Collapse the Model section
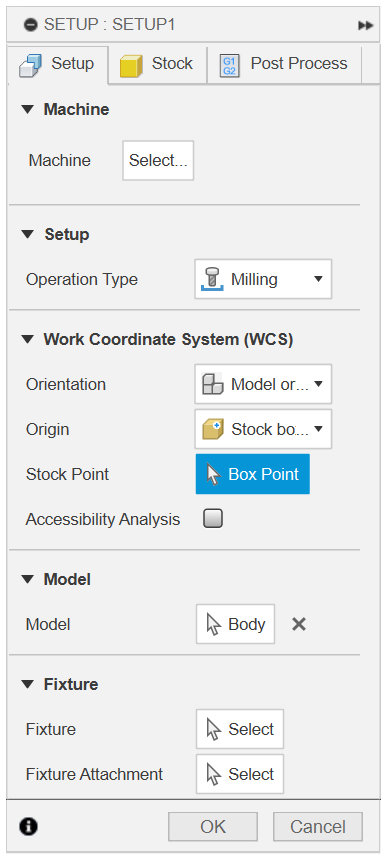 (x=27, y=580)
